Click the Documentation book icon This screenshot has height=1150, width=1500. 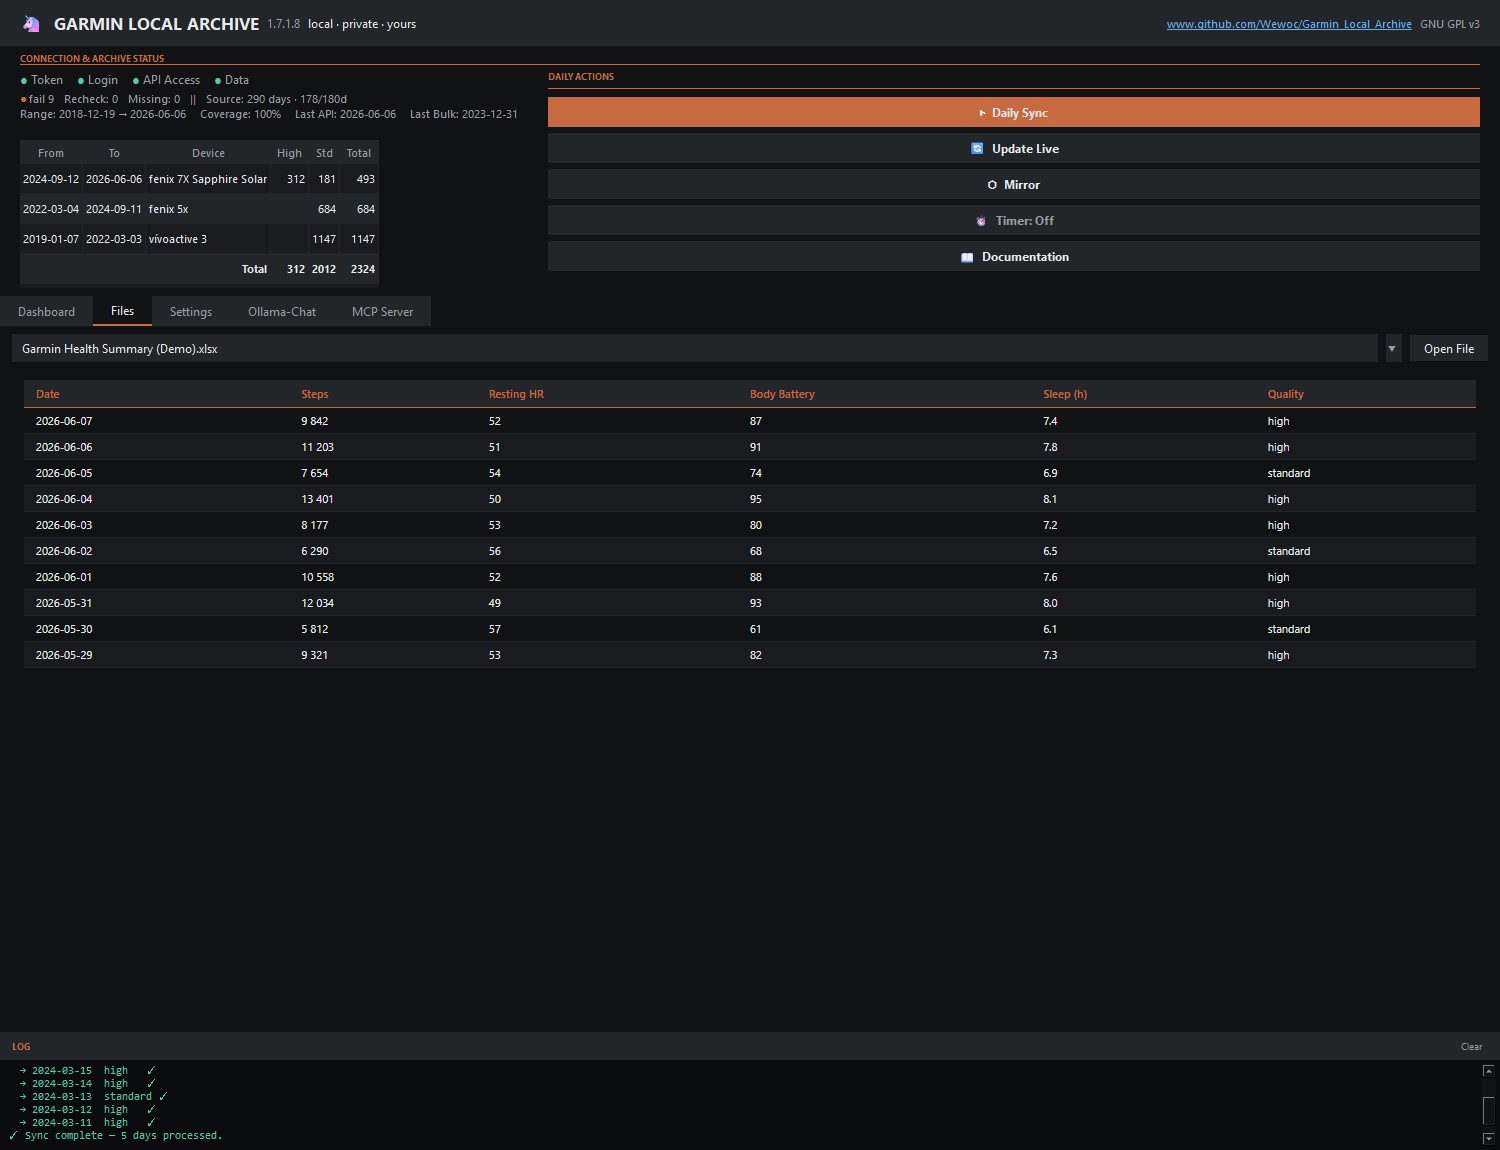coord(967,257)
